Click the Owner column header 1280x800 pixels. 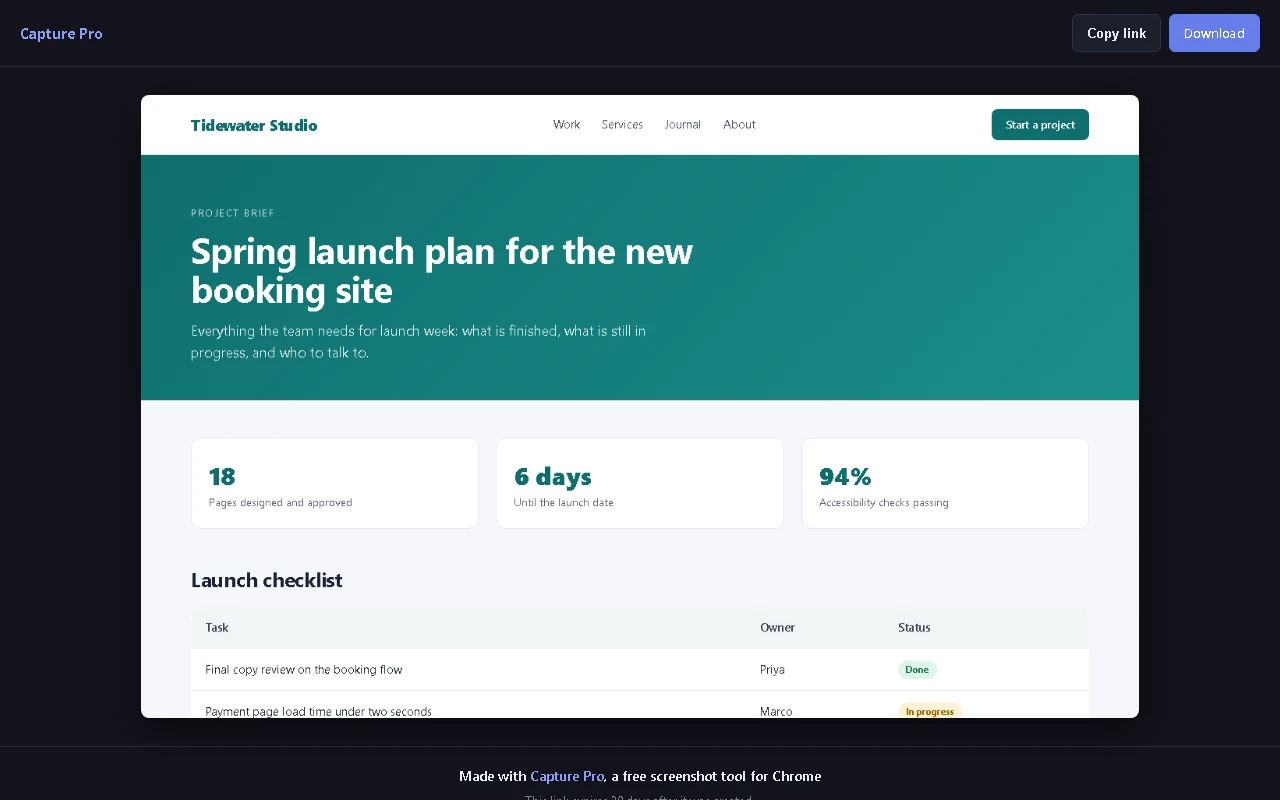777,628
